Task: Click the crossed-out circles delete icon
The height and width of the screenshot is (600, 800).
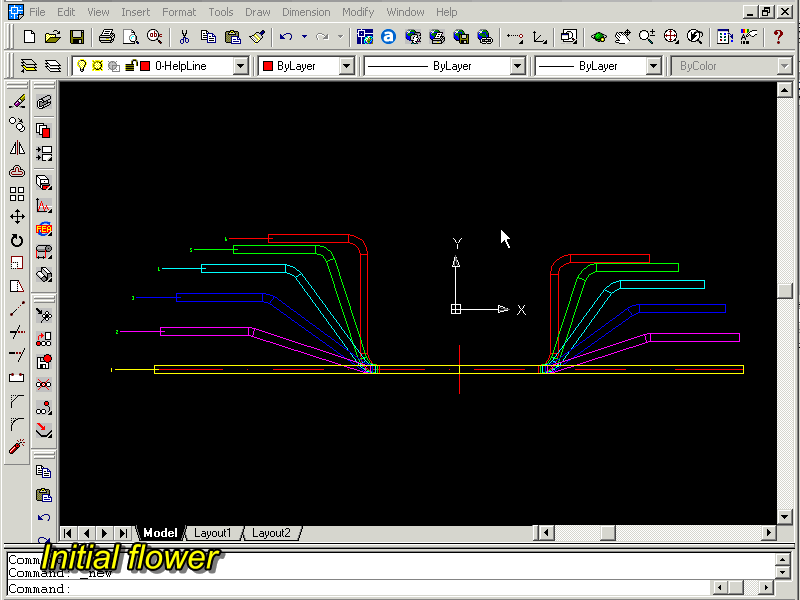Action: (44, 385)
